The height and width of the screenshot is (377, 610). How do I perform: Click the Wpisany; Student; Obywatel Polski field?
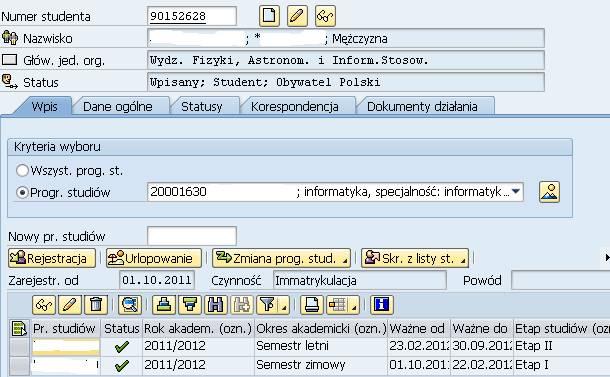coord(346,82)
